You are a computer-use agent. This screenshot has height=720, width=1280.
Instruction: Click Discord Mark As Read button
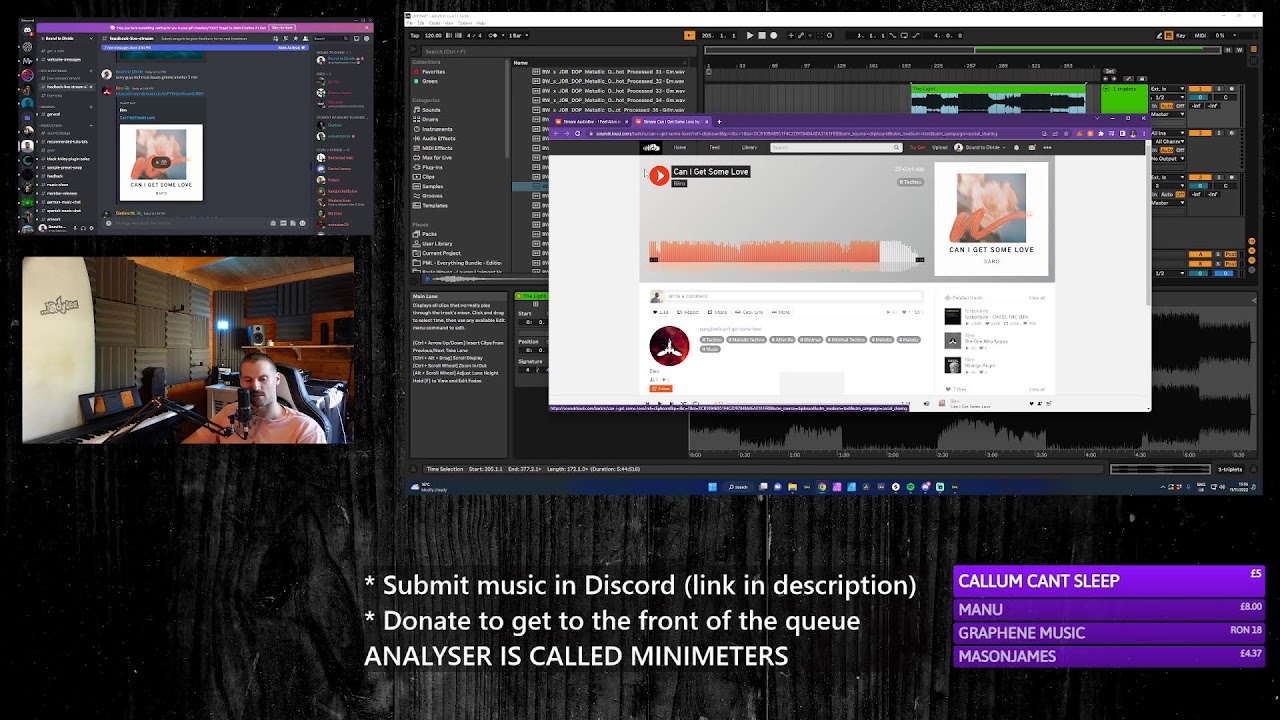(292, 48)
